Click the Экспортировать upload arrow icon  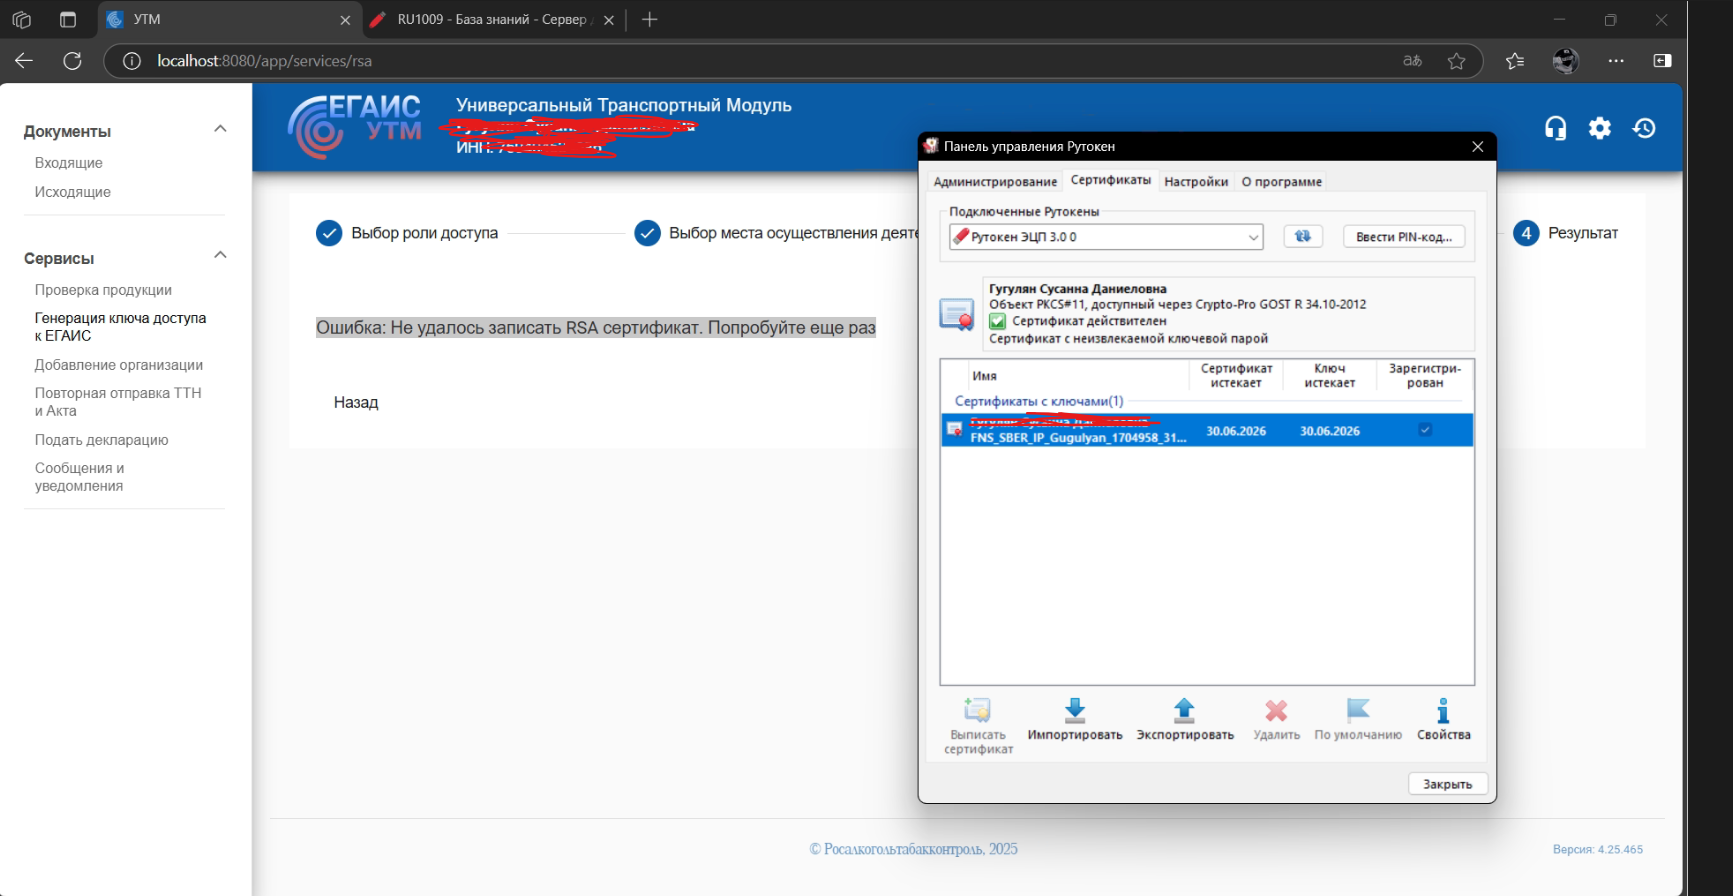pos(1184,710)
